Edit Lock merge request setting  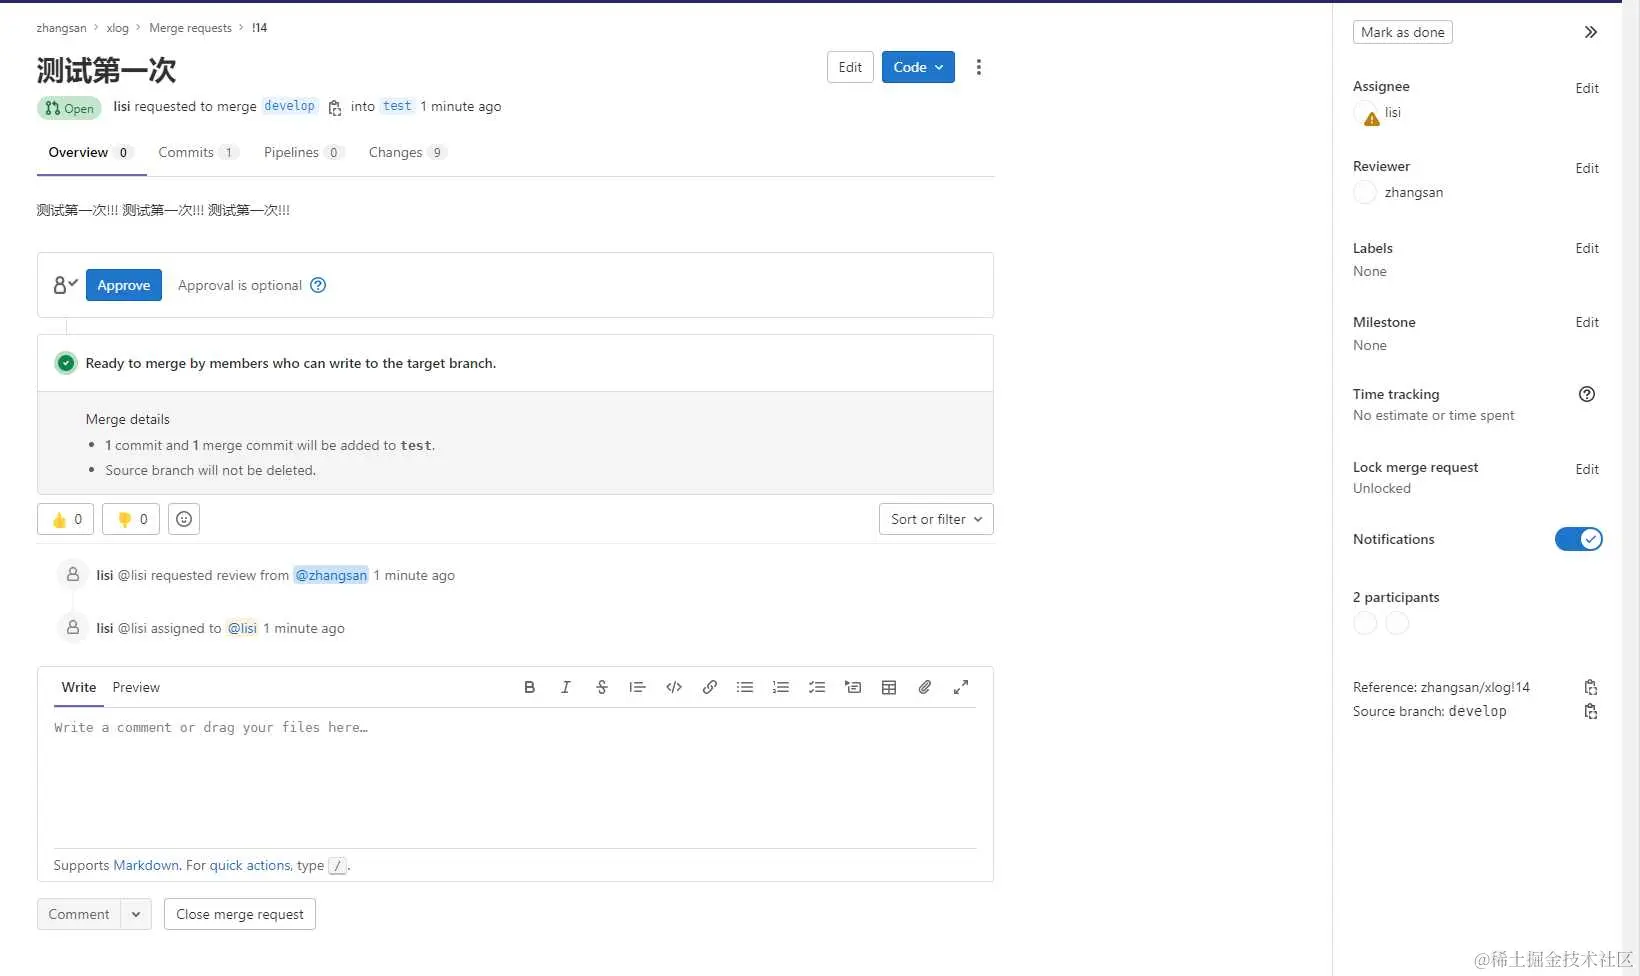tap(1587, 469)
